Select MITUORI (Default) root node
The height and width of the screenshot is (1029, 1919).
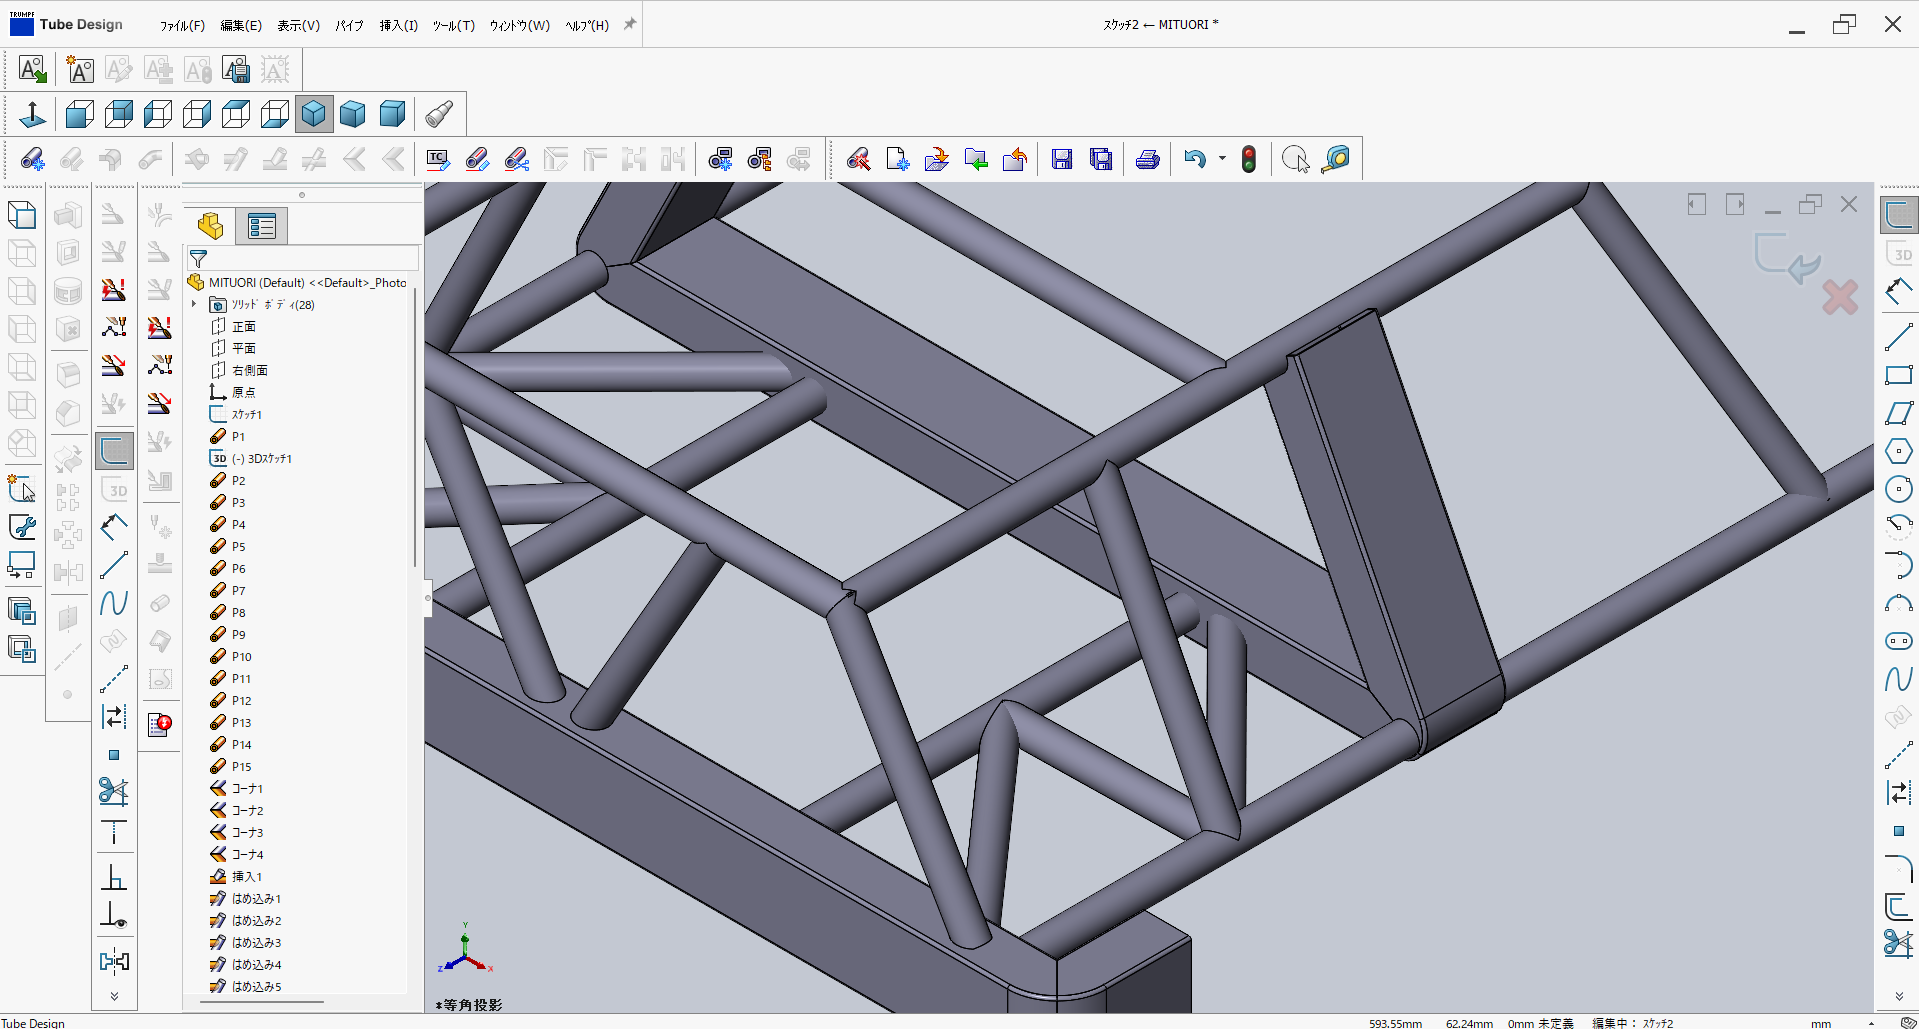click(x=307, y=283)
